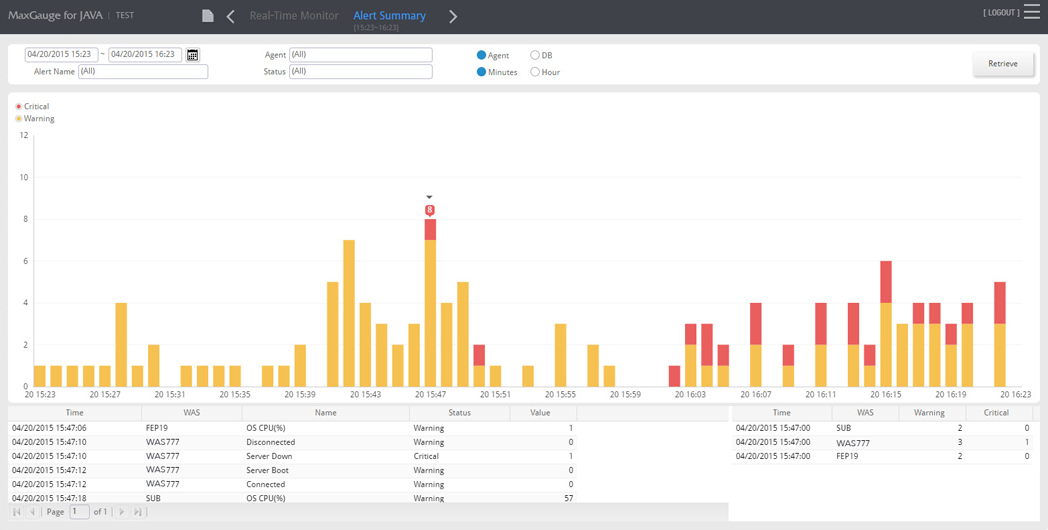Select the Alert Summary tab
The image size is (1048, 530).
(390, 15)
